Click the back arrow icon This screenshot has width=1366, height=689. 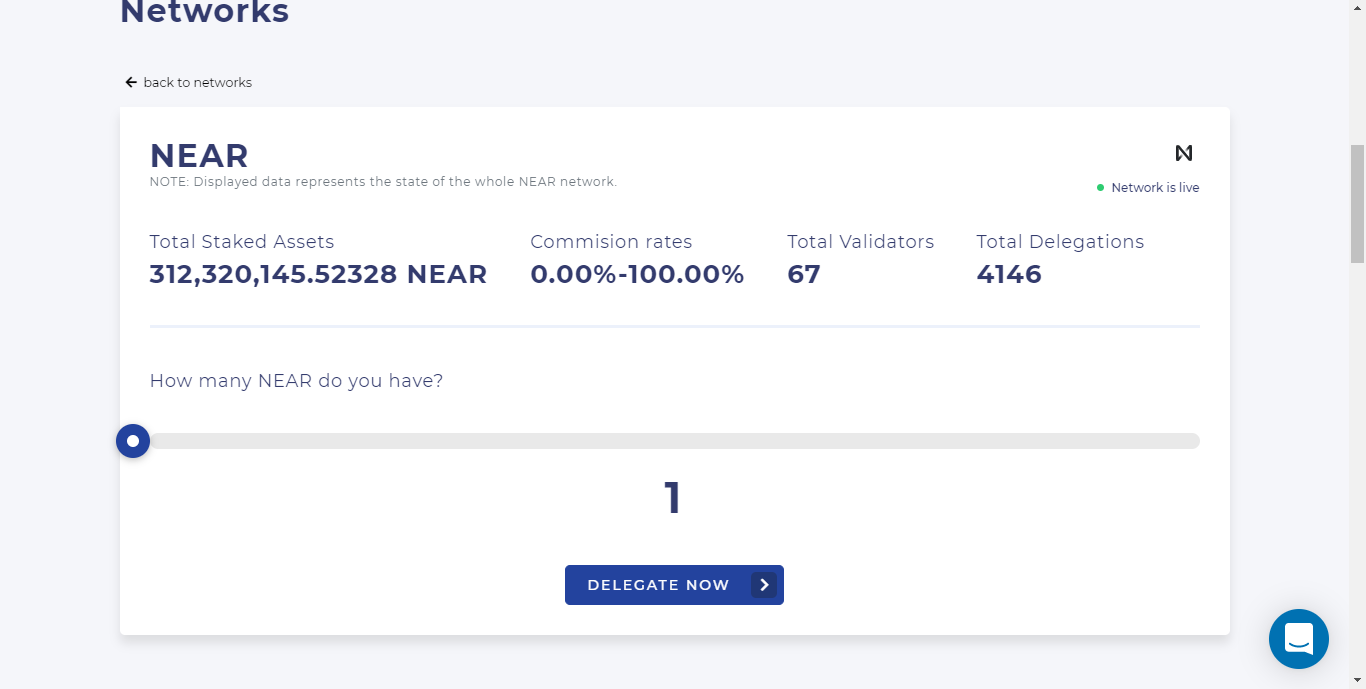click(131, 82)
